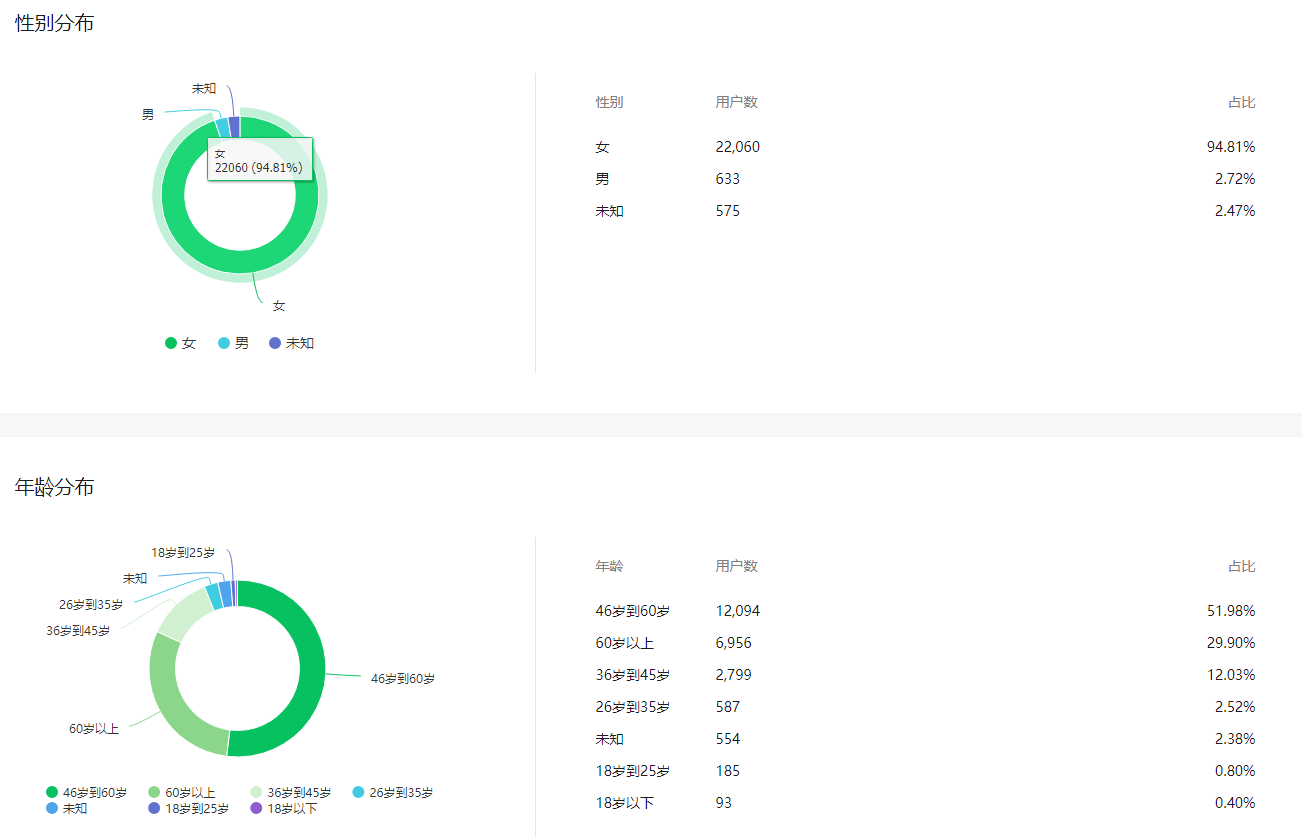Image resolution: width=1302 pixels, height=838 pixels.
Task: Click the 0.80% percentage cell
Action: coord(1235,771)
